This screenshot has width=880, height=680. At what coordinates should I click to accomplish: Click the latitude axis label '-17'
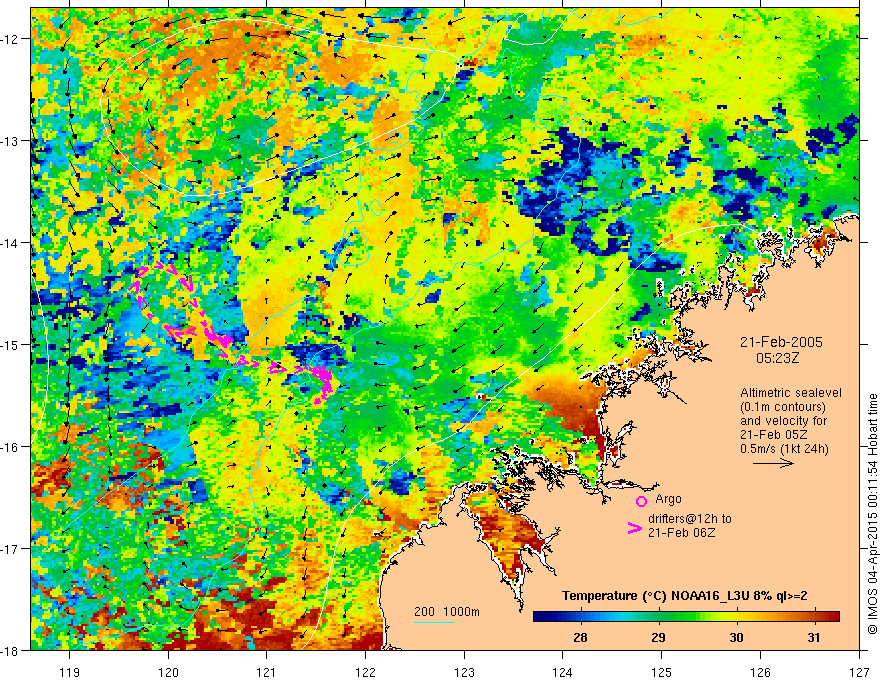(9, 548)
